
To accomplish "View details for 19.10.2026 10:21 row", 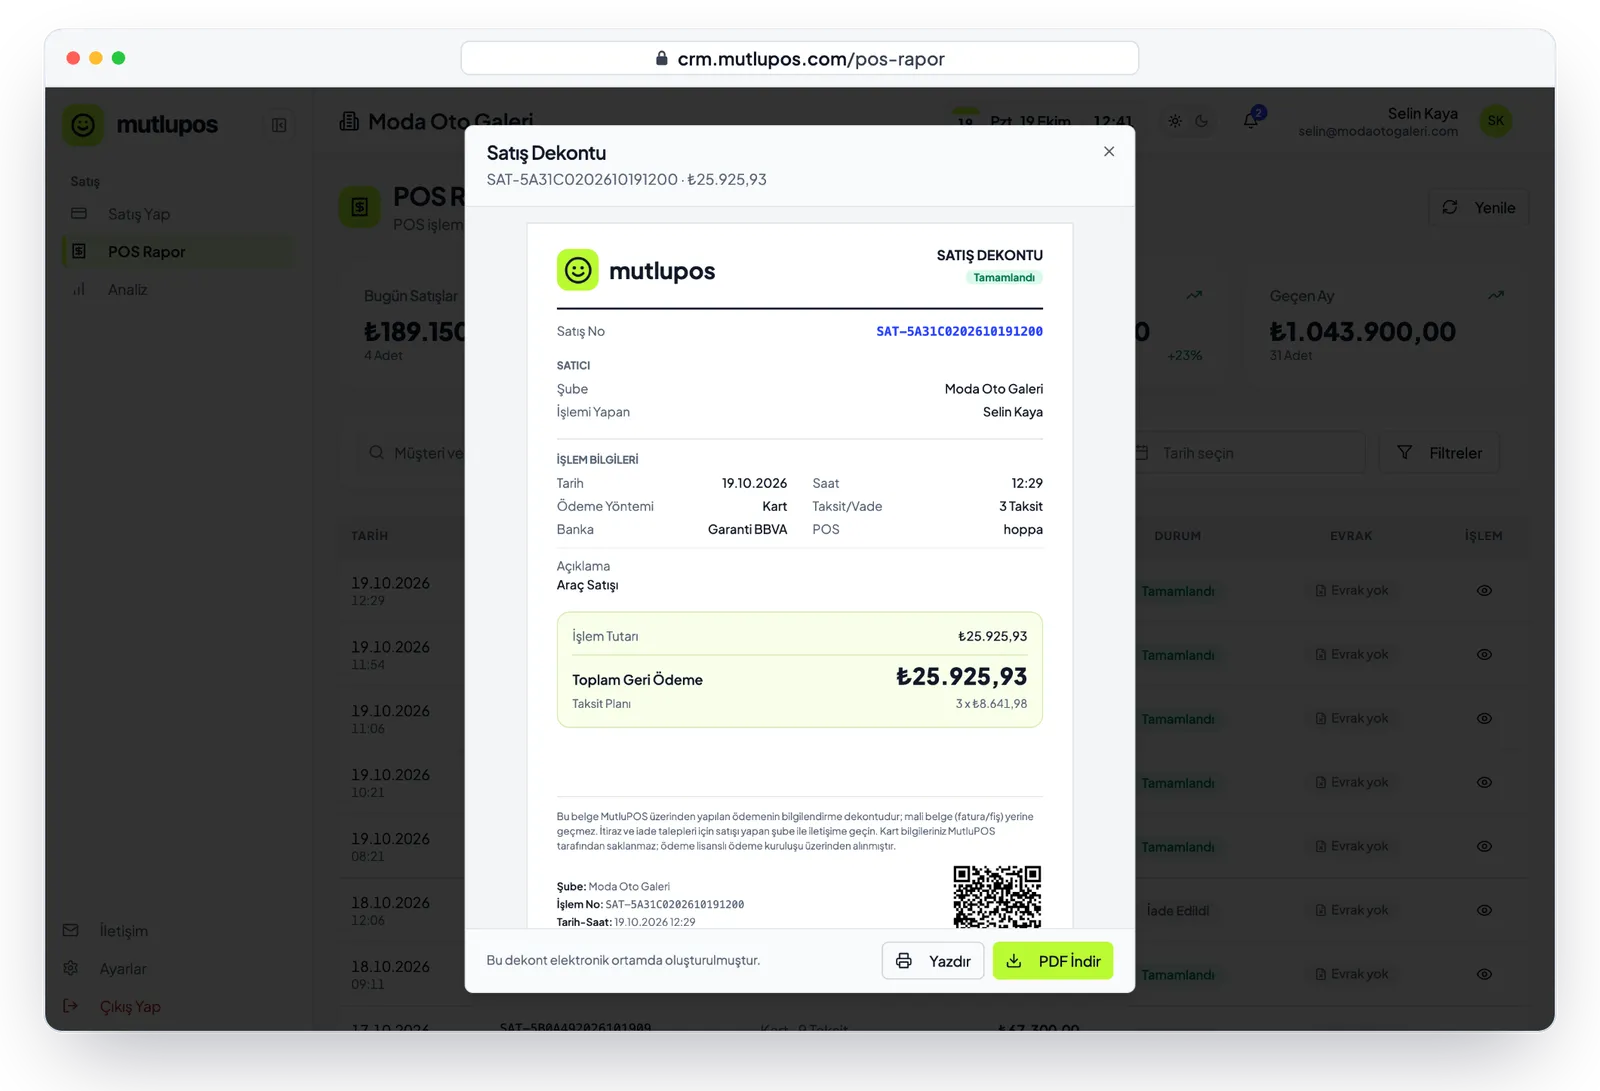I will [1485, 783].
